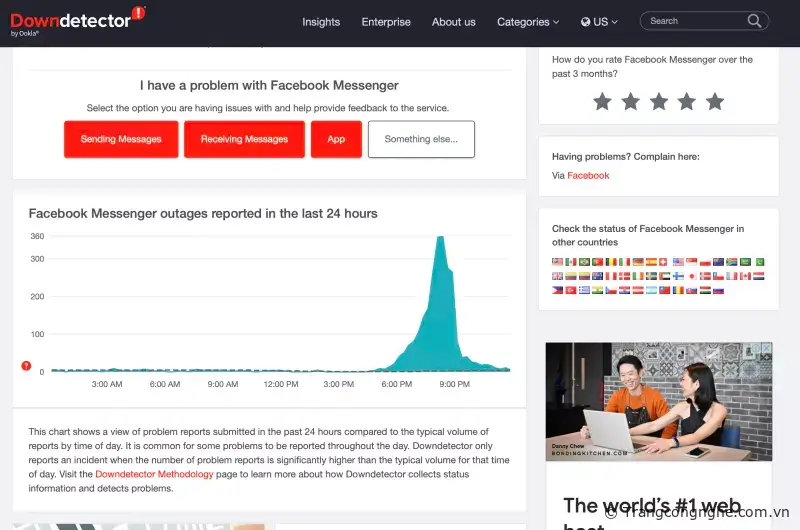Click into the Search field
Viewport: 800px width, 530px height.
tap(690, 21)
